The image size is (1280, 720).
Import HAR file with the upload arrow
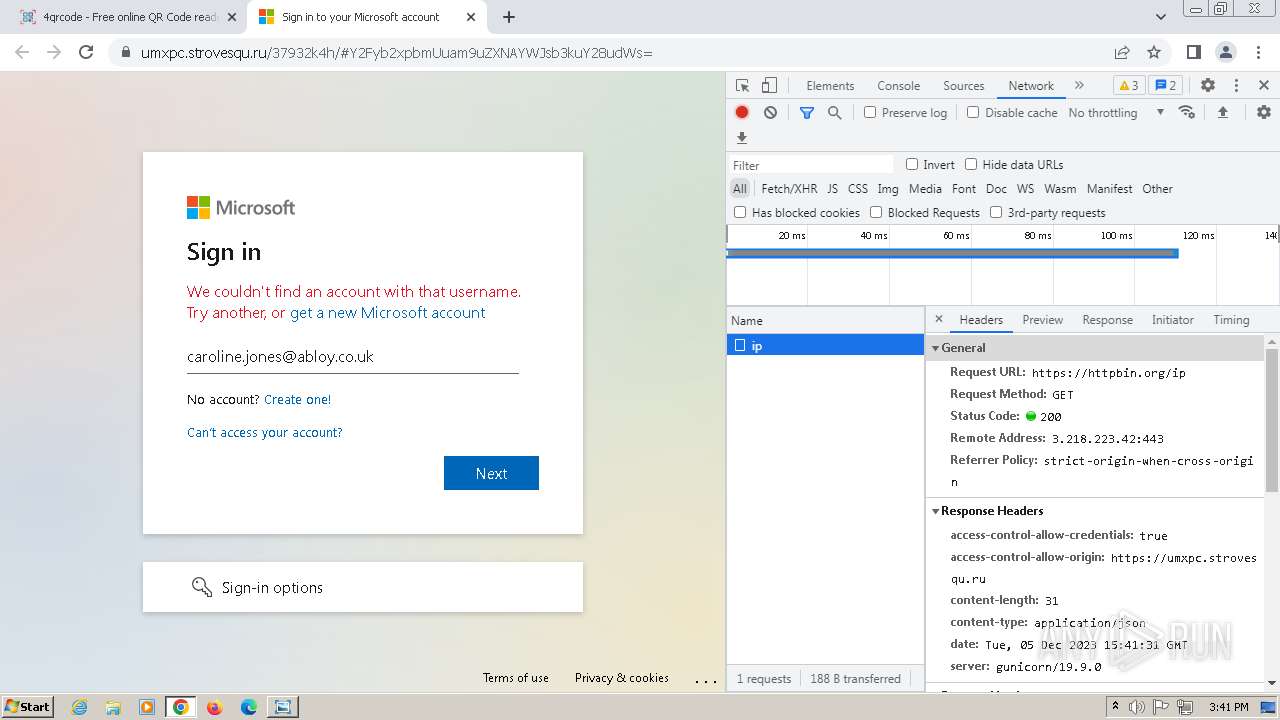tap(1222, 113)
